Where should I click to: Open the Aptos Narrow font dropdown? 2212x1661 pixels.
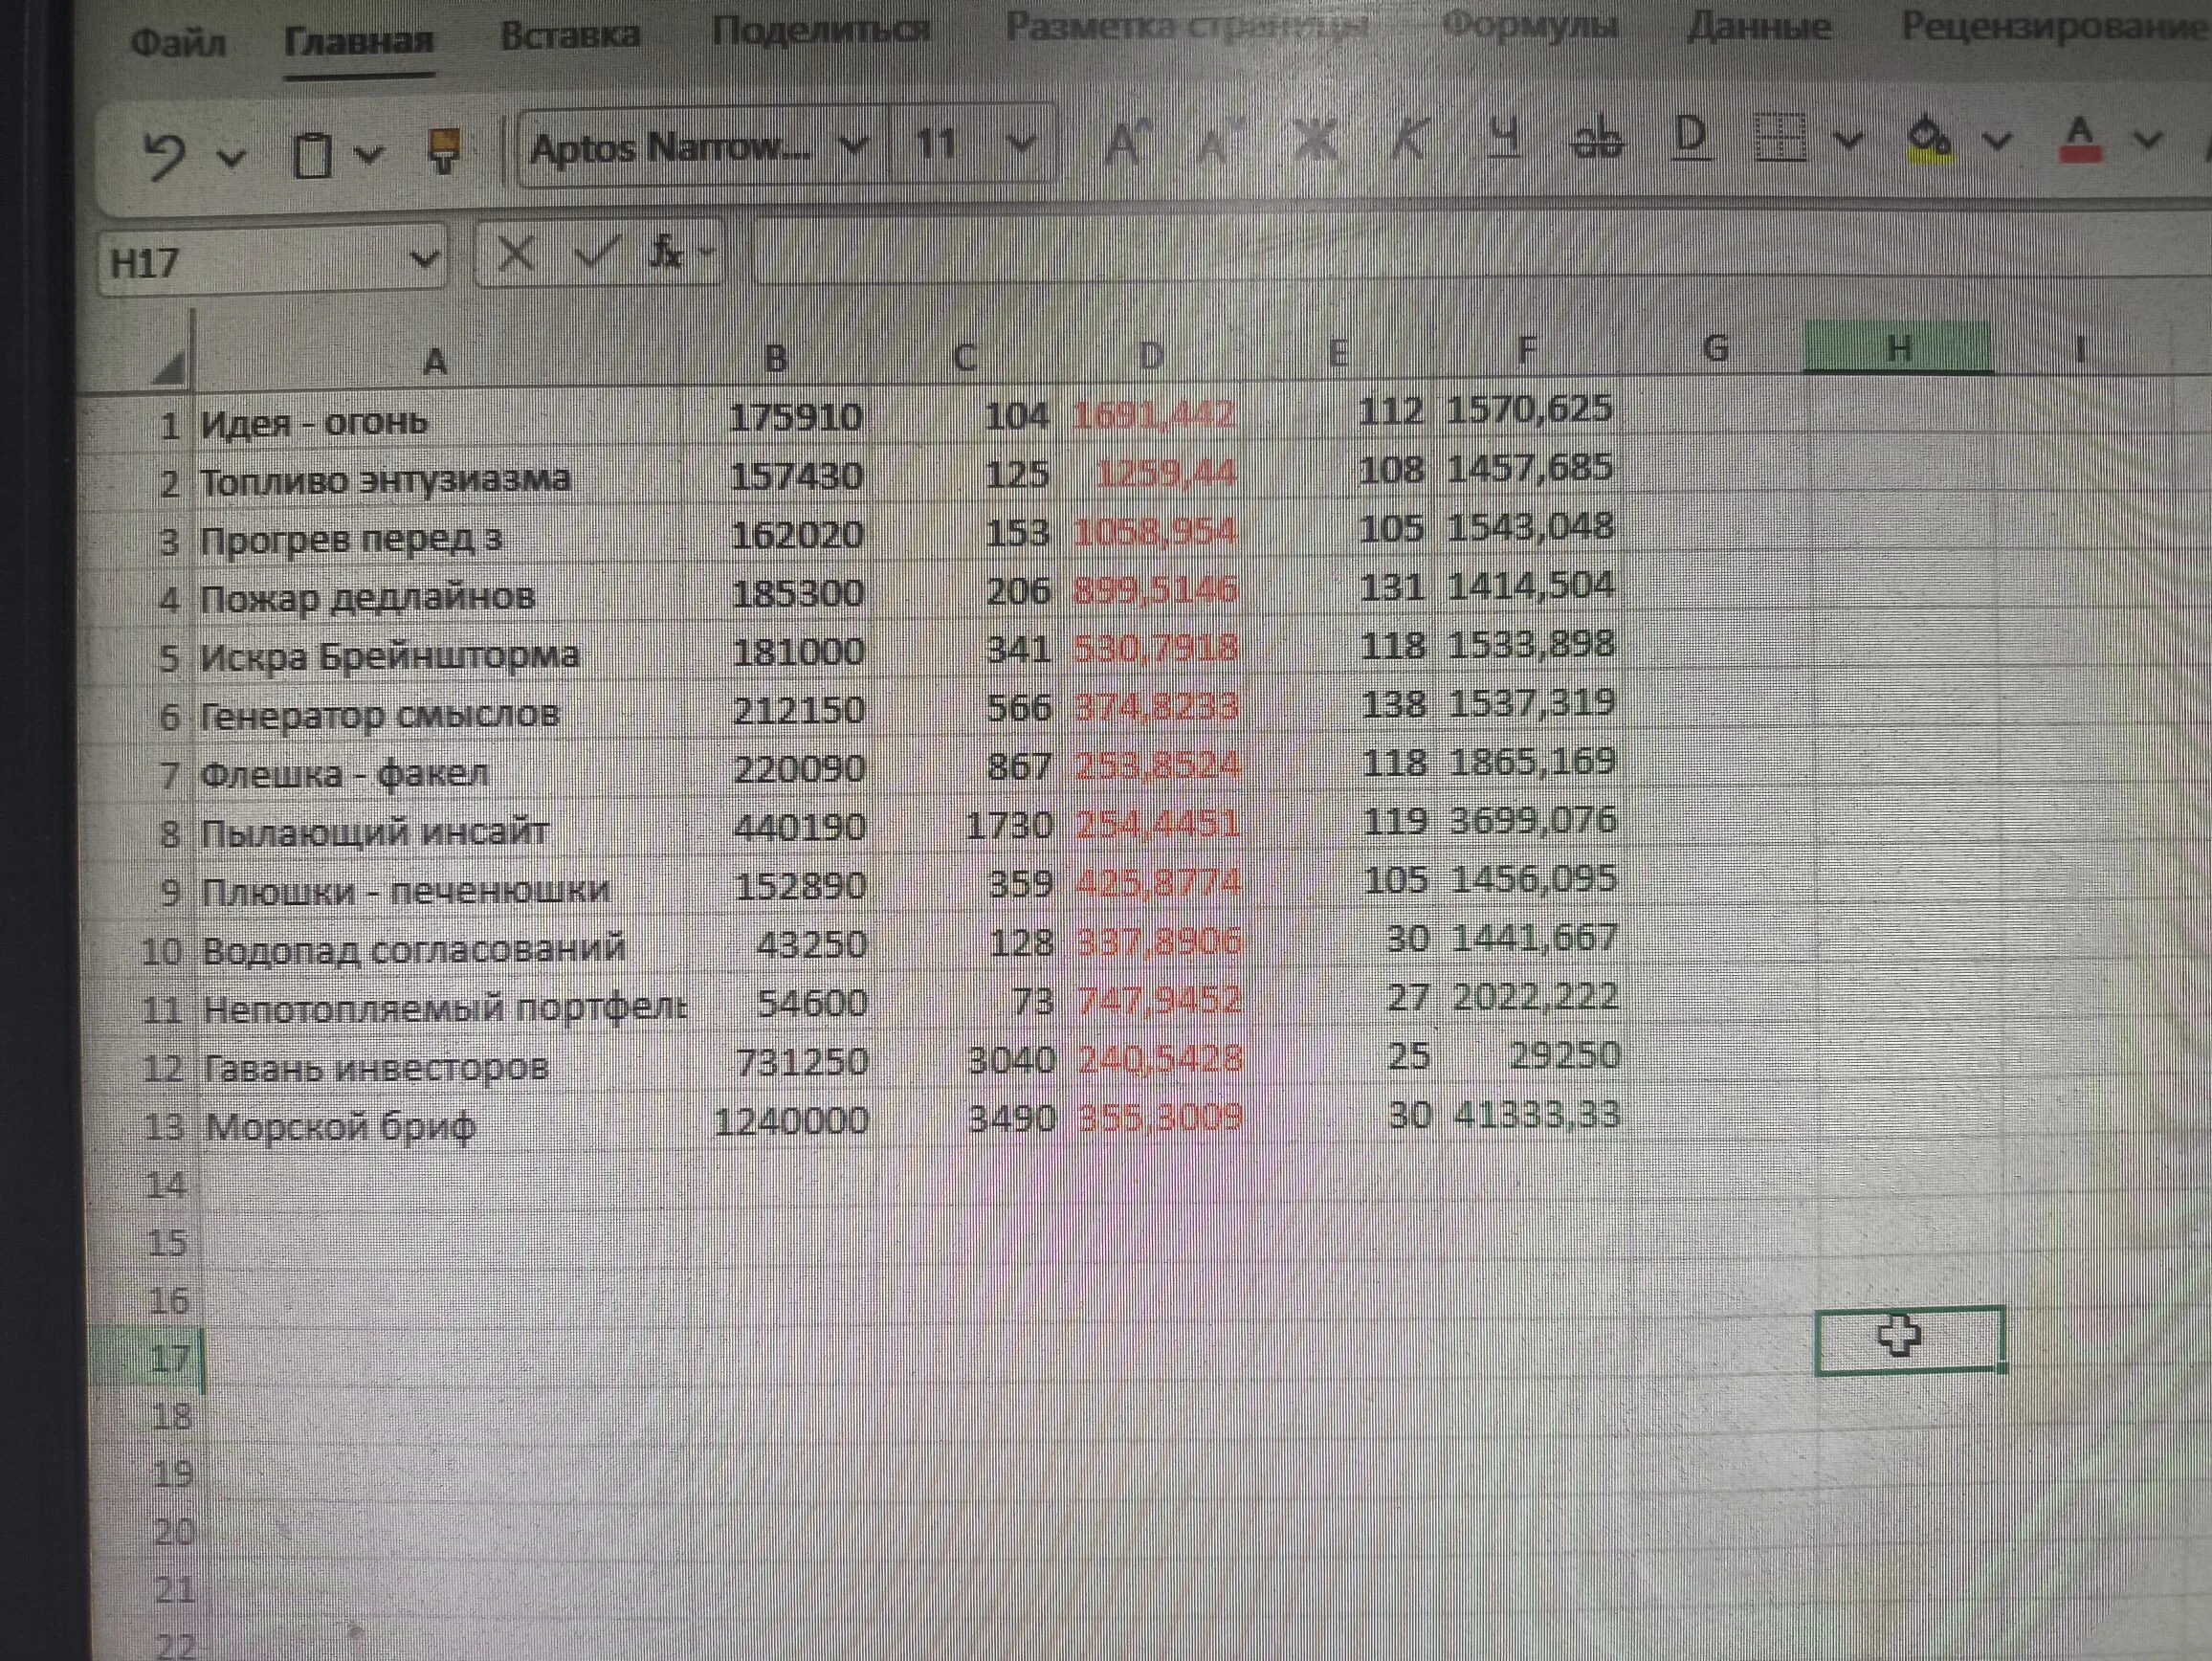(x=853, y=147)
